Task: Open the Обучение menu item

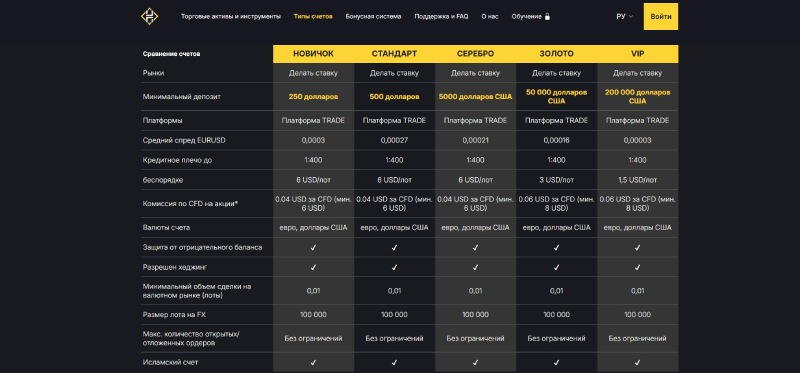Action: [x=527, y=16]
